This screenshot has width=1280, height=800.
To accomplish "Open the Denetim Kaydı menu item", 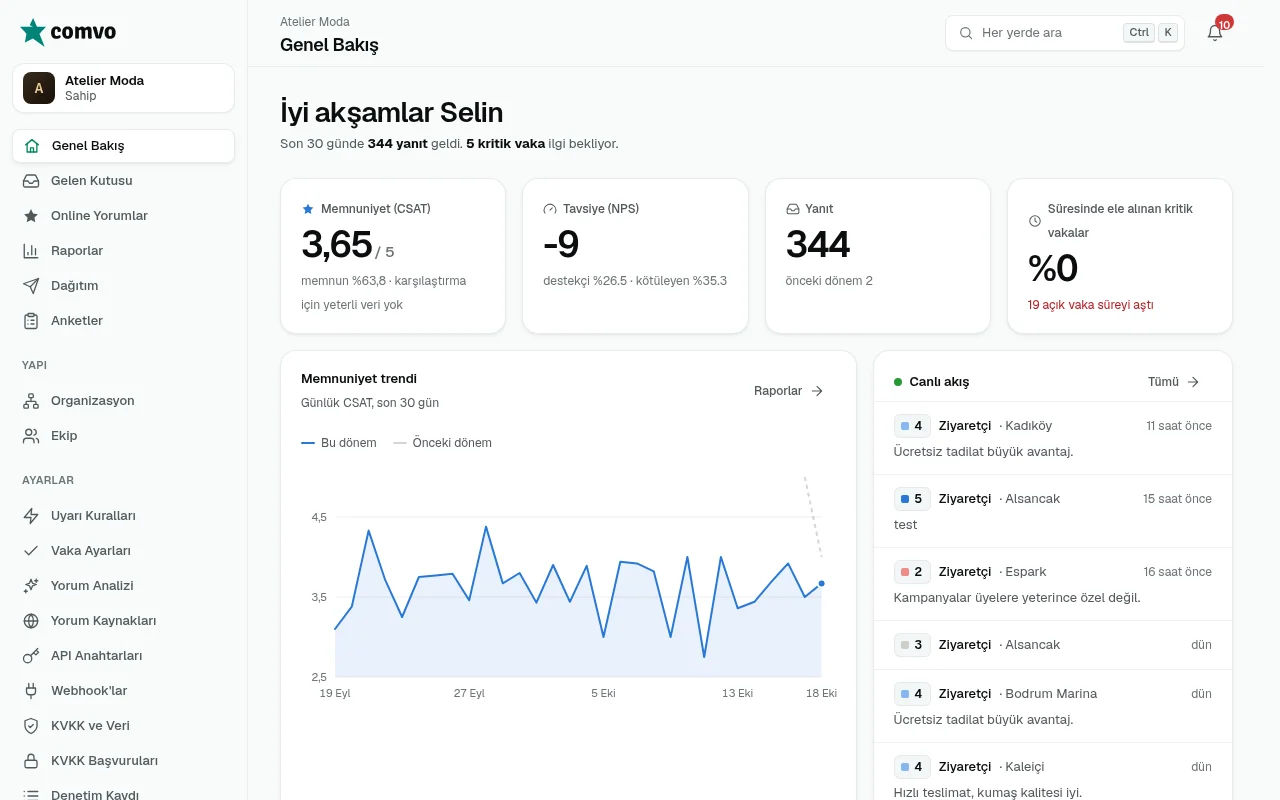I will click(x=124, y=795).
